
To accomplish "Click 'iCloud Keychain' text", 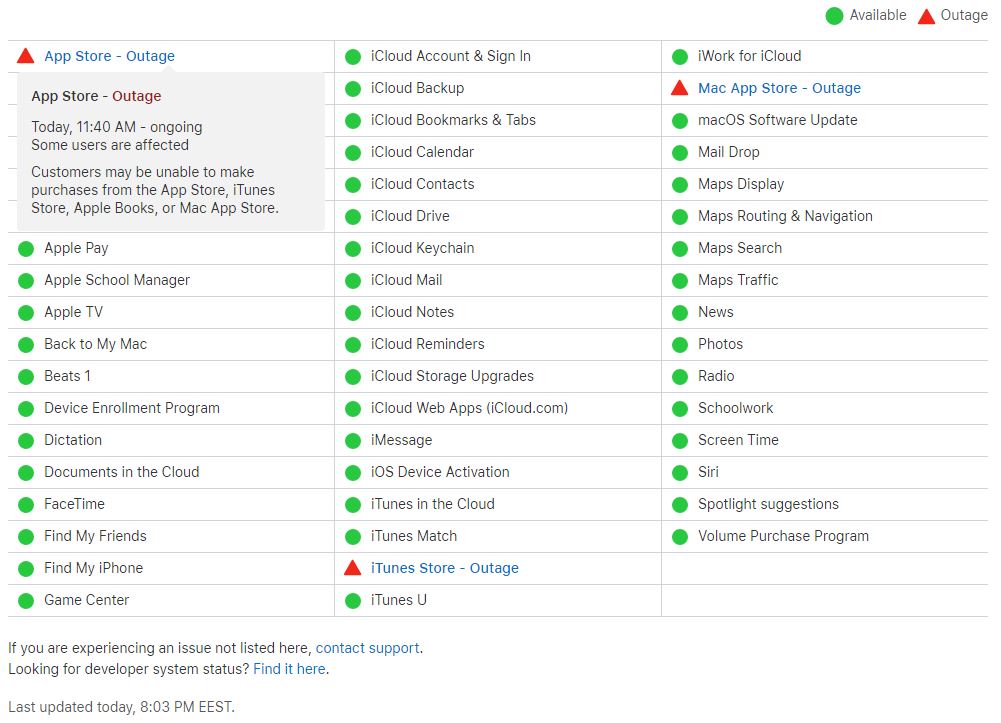I will pos(423,248).
